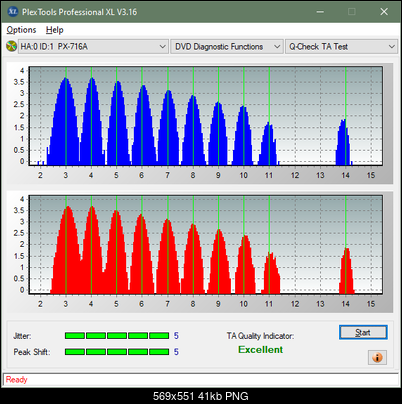Click the TA Quality Indicator label

coord(260,336)
